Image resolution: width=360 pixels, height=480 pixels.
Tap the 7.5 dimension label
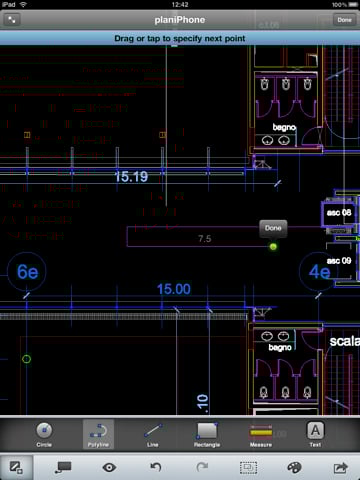(x=204, y=239)
